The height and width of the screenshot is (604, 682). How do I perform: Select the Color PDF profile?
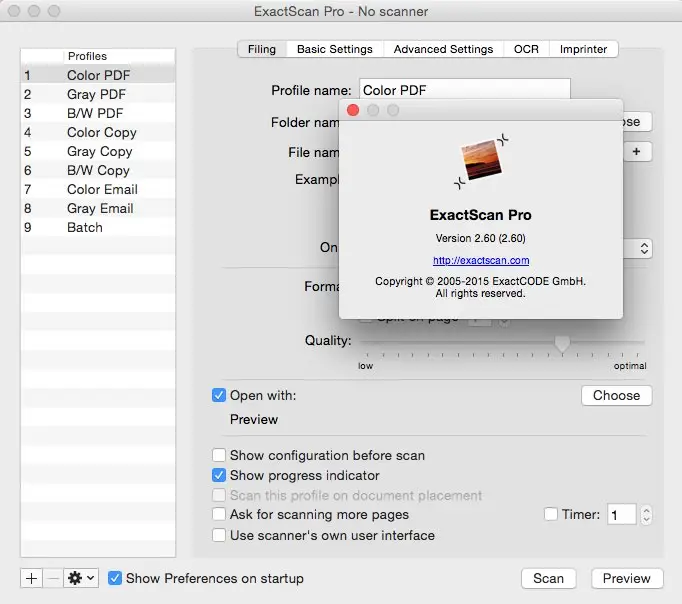(x=98, y=75)
